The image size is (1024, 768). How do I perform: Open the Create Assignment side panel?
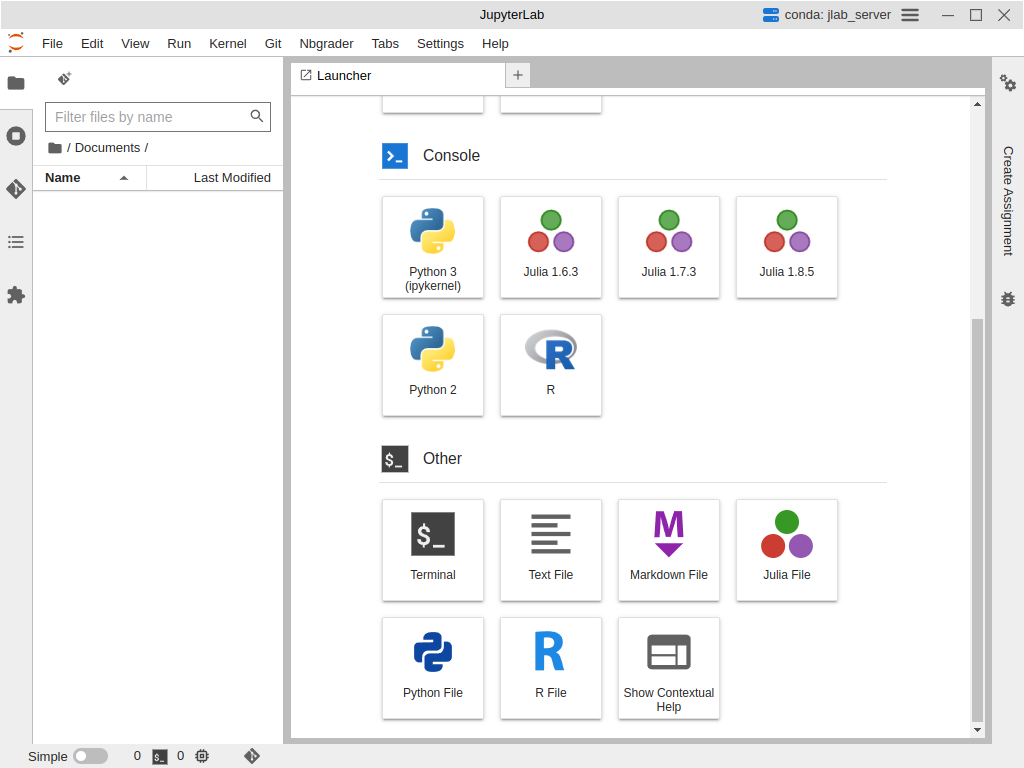1008,200
